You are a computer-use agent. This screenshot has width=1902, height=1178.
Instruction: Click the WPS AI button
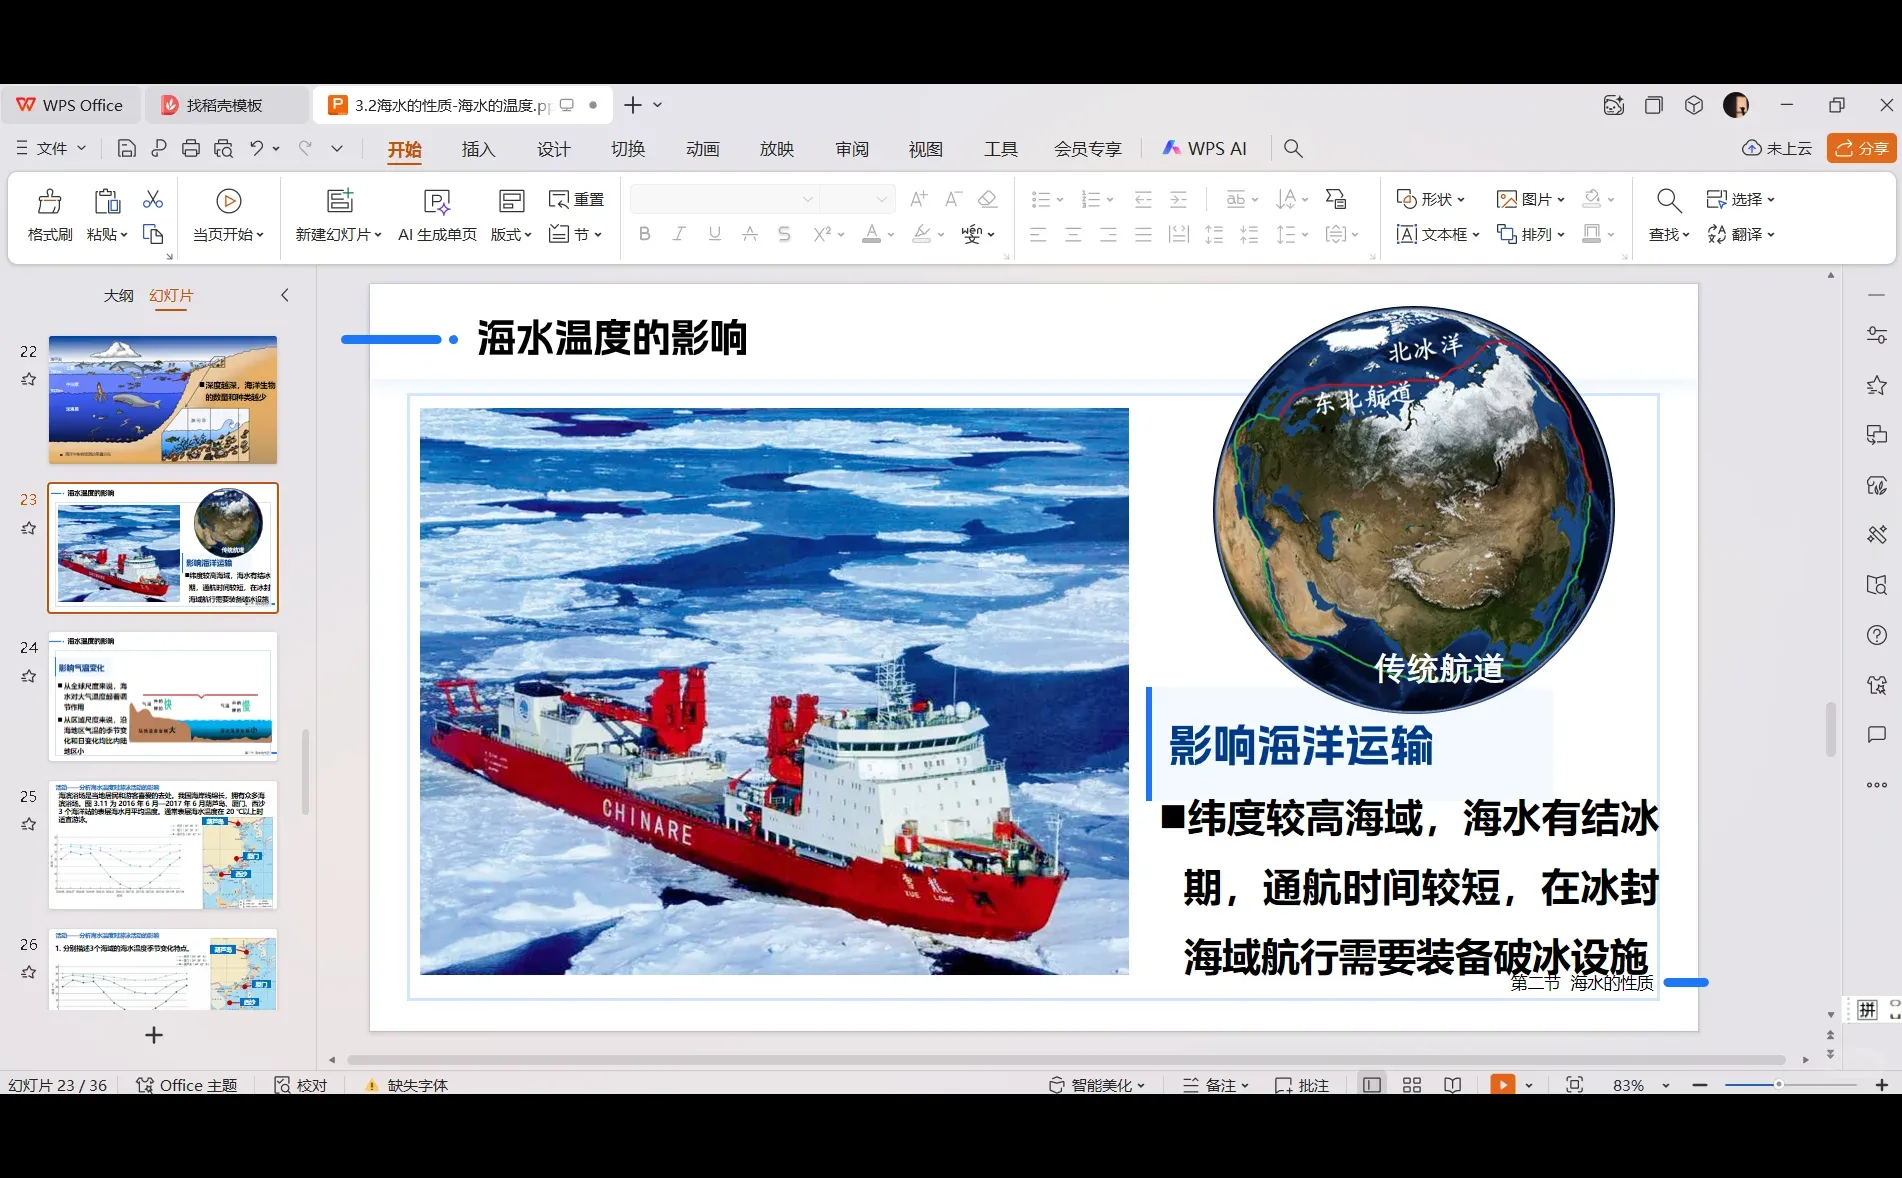[1204, 149]
